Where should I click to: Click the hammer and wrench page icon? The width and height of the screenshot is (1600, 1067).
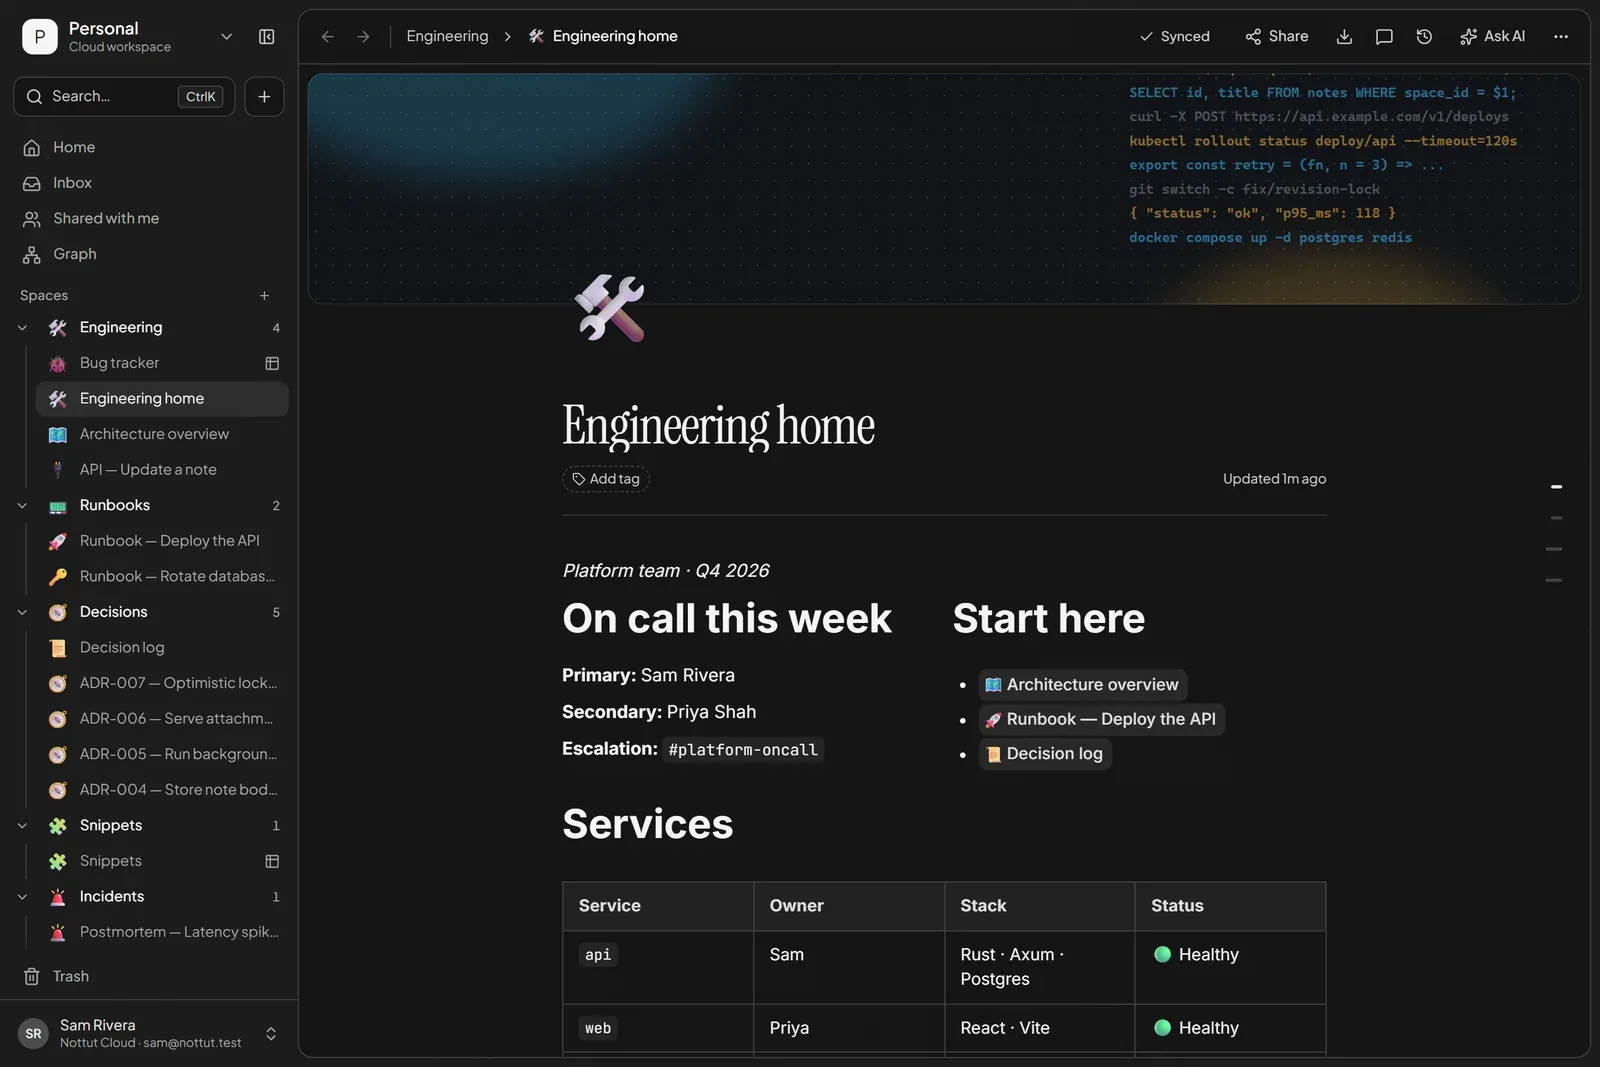click(x=610, y=308)
